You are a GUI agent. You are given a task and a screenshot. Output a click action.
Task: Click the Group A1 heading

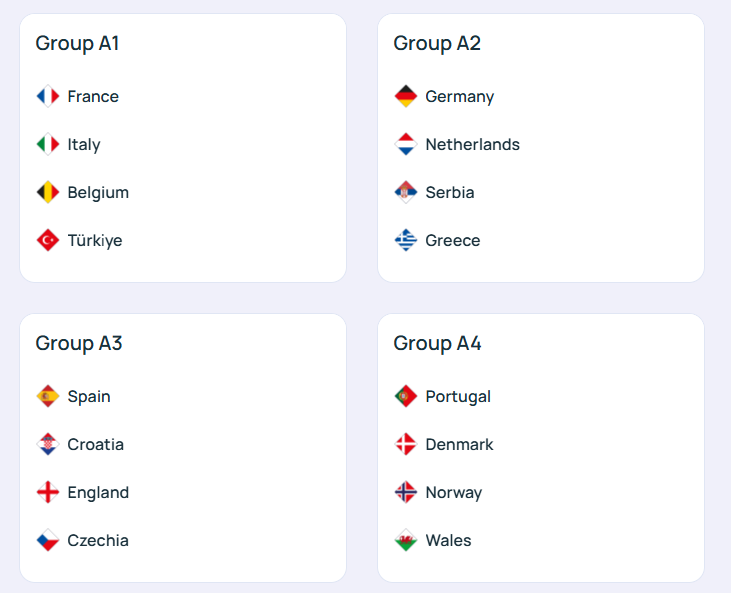(78, 43)
